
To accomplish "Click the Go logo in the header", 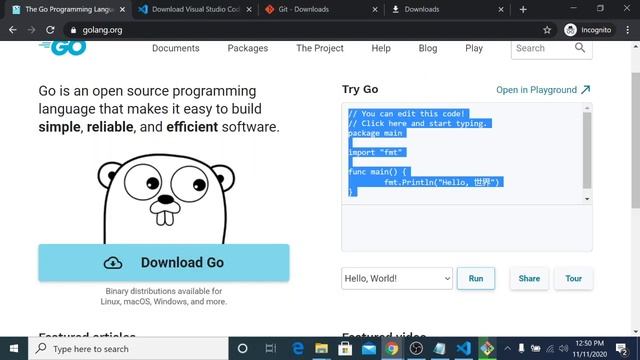I will click(62, 48).
